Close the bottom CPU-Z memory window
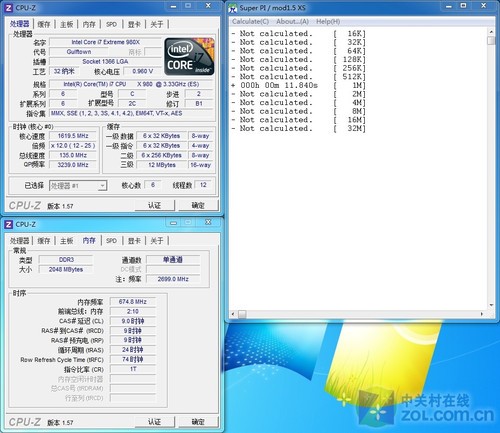Viewport: 500px width, 433px height. (x=208, y=222)
